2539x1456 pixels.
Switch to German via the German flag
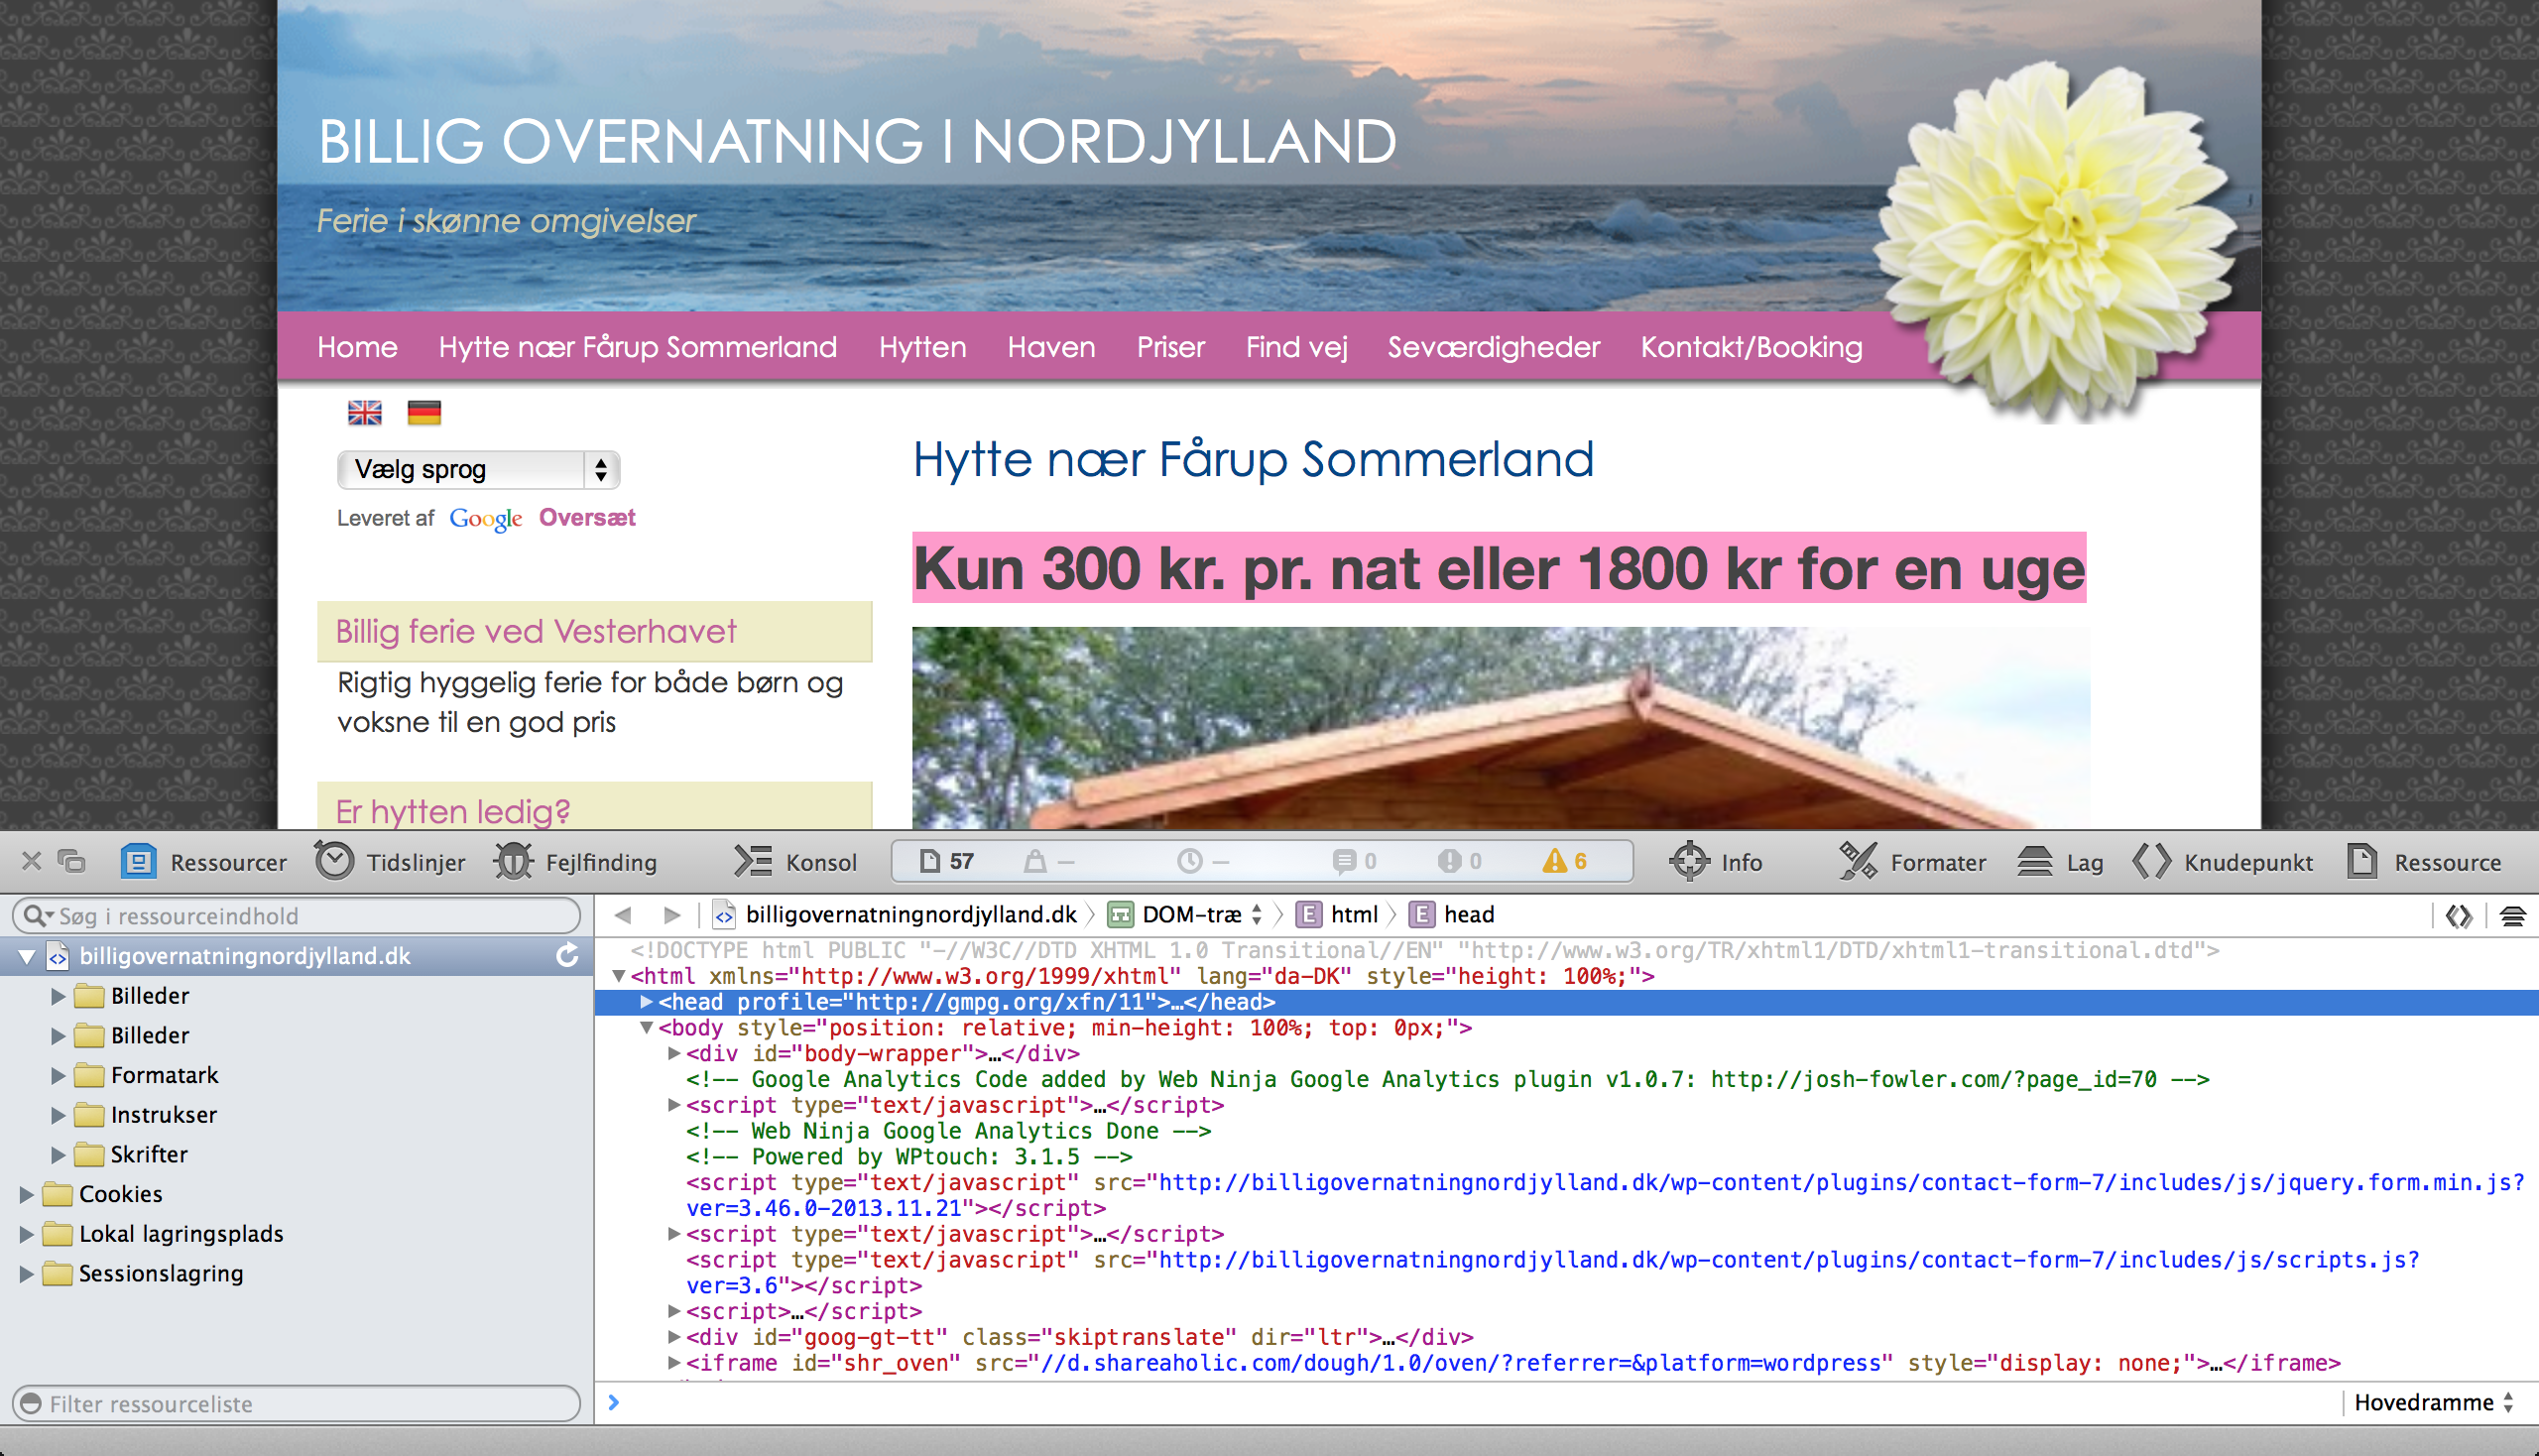pos(424,412)
